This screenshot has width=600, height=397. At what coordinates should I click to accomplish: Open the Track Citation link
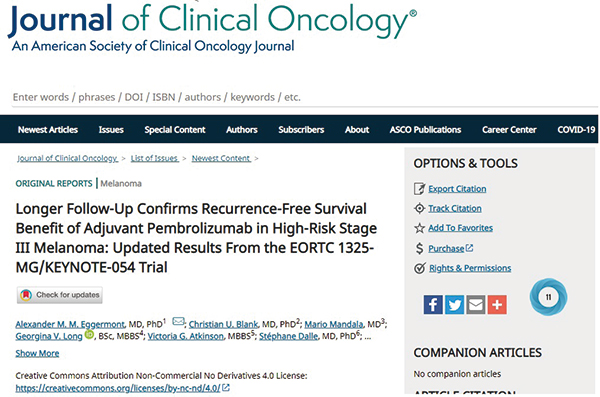click(455, 209)
